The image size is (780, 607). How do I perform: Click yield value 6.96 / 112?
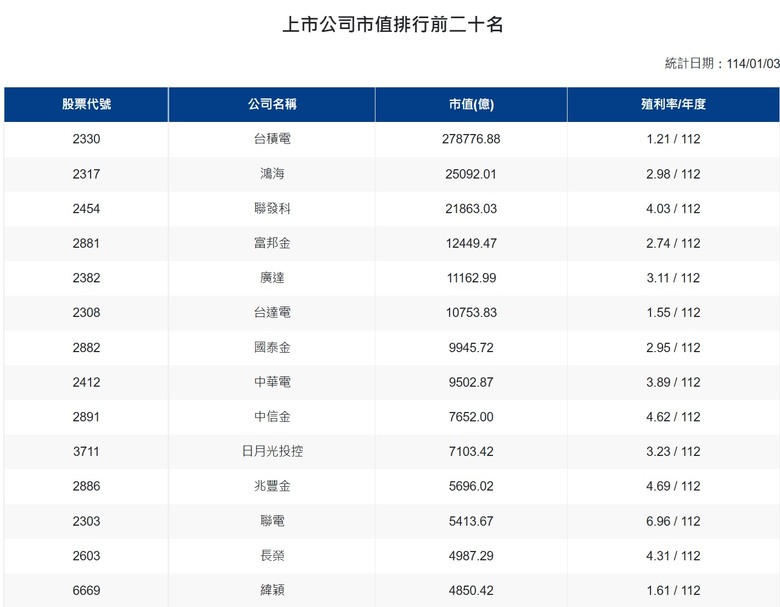[x=673, y=521]
